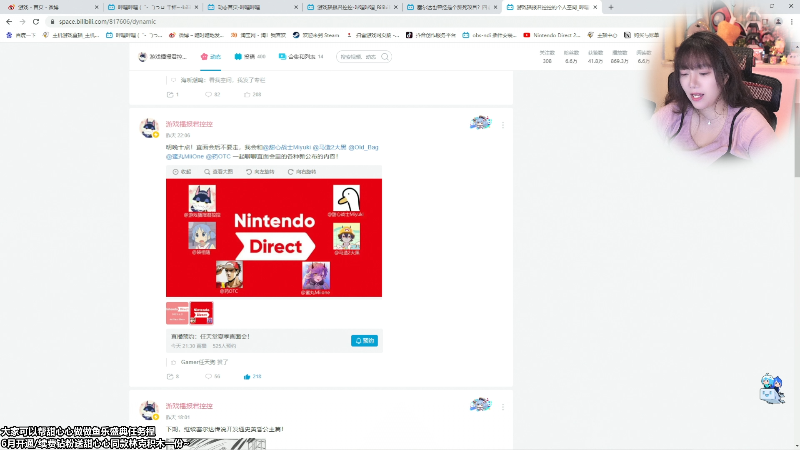Open the 合集和列表 tab
Screen dimensions: 800x450
point(301,57)
